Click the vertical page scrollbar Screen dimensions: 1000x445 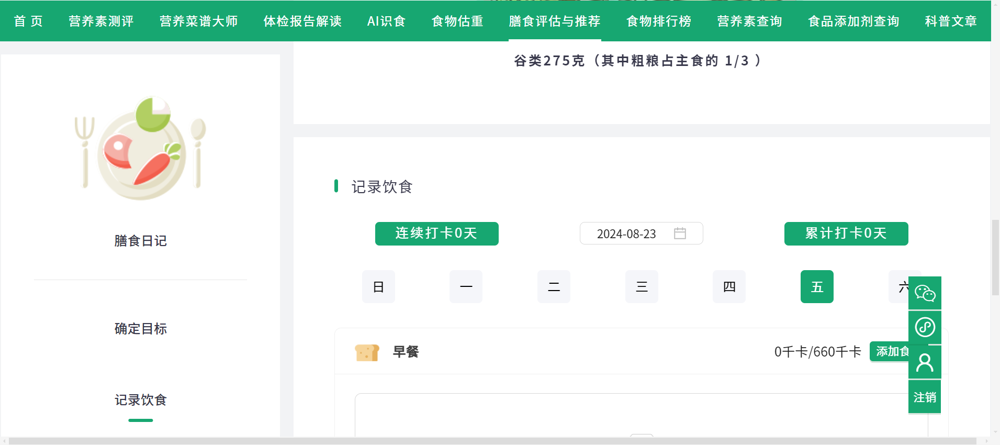(994, 245)
